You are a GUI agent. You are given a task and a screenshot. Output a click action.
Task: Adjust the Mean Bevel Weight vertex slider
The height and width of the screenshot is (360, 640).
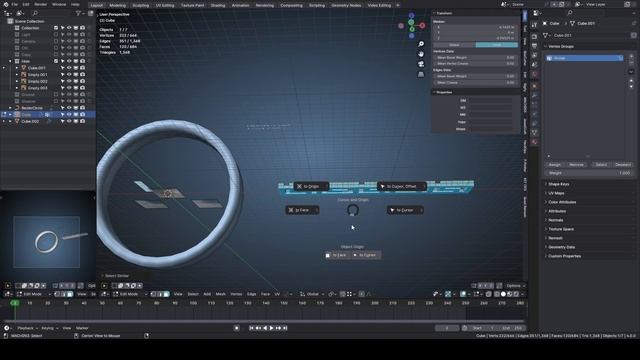476,58
